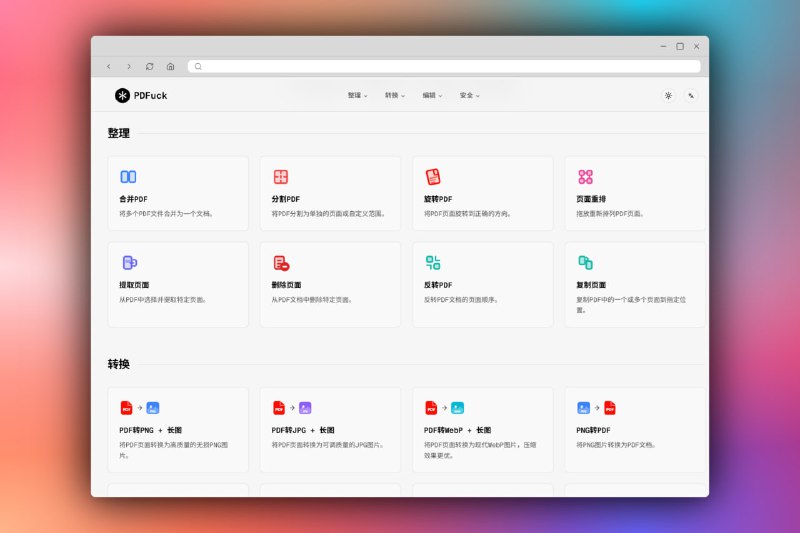Click the description '从PDF文档中删除特定页面。'

click(312, 300)
